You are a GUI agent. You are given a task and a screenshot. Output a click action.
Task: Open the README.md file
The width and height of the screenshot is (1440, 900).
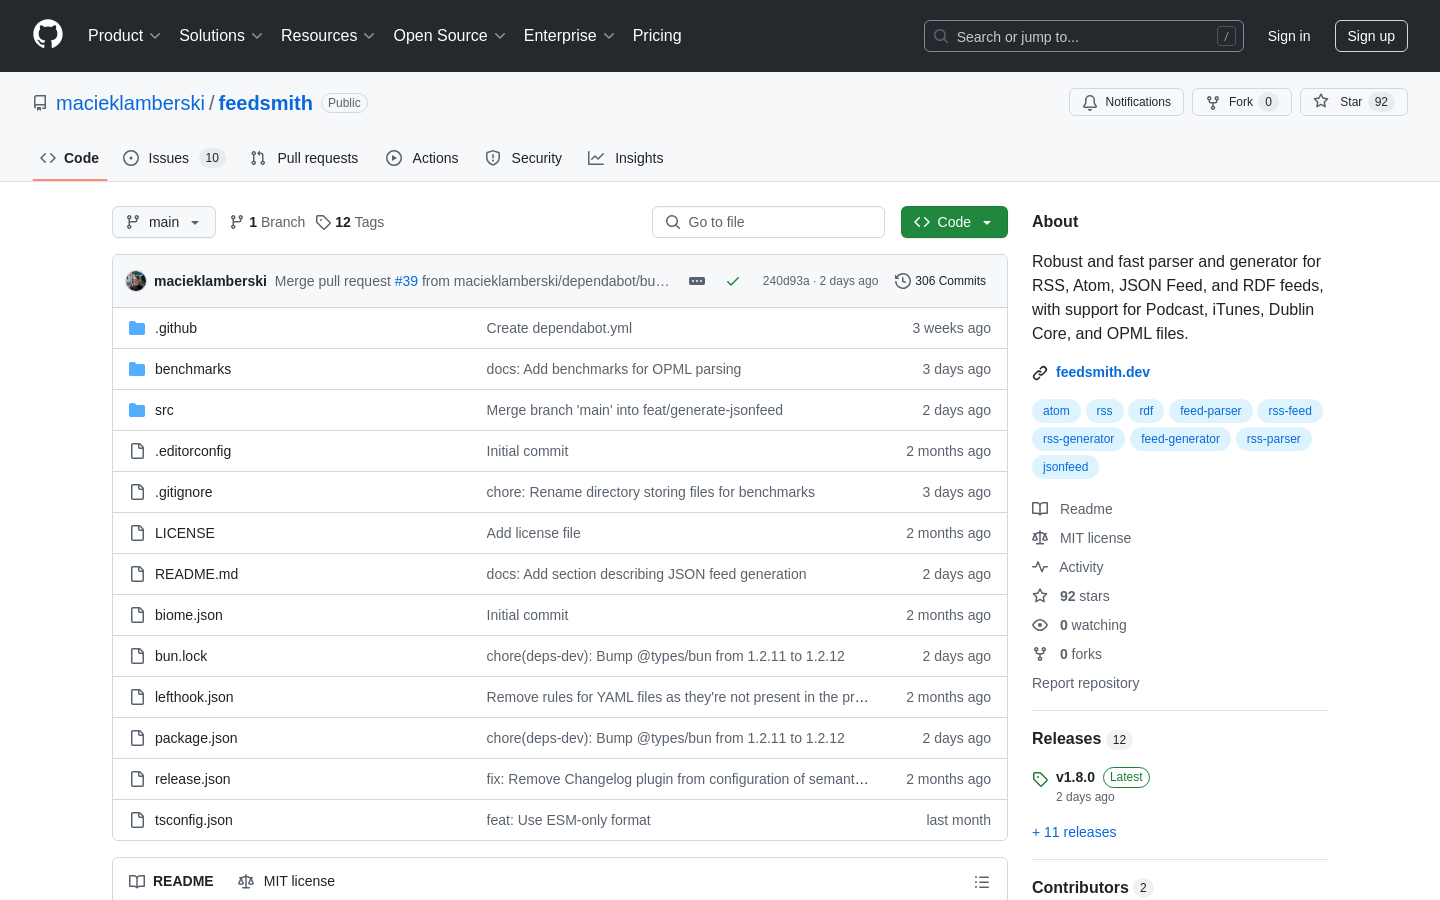(x=197, y=574)
